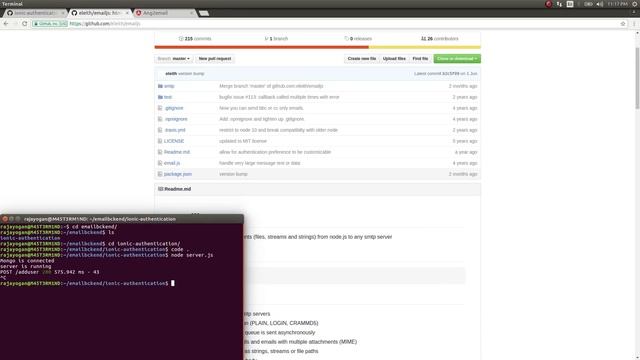640x360 pixels.
Task: Expand the Branch: master dropdown
Action: pyautogui.click(x=174, y=59)
